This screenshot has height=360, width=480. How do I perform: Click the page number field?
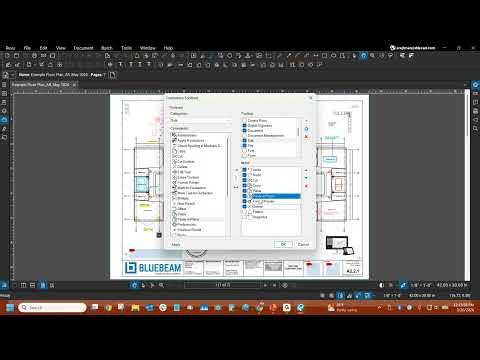pos(222,285)
